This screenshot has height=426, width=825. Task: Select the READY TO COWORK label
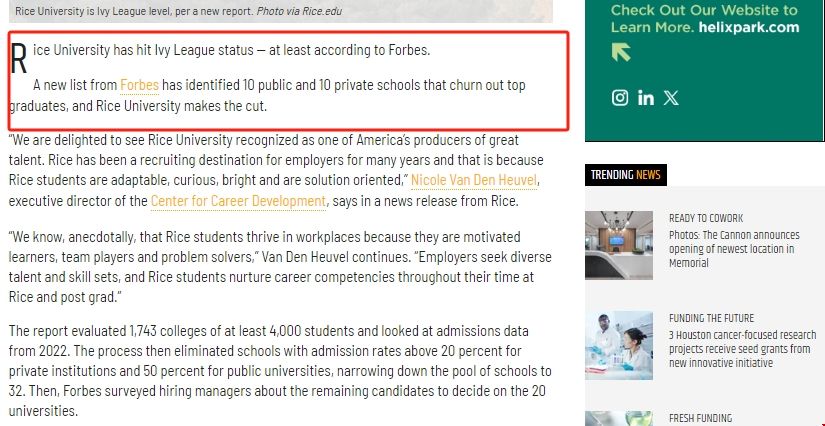coord(706,218)
